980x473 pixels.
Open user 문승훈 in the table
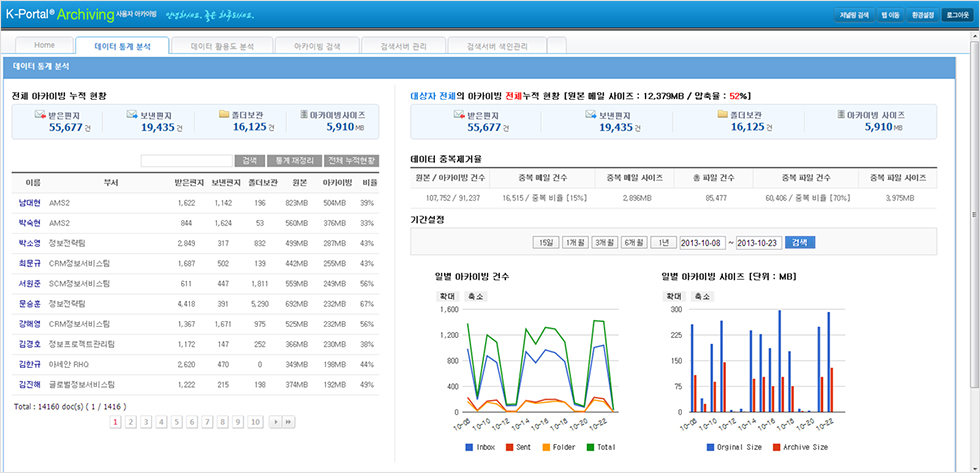coord(29,304)
